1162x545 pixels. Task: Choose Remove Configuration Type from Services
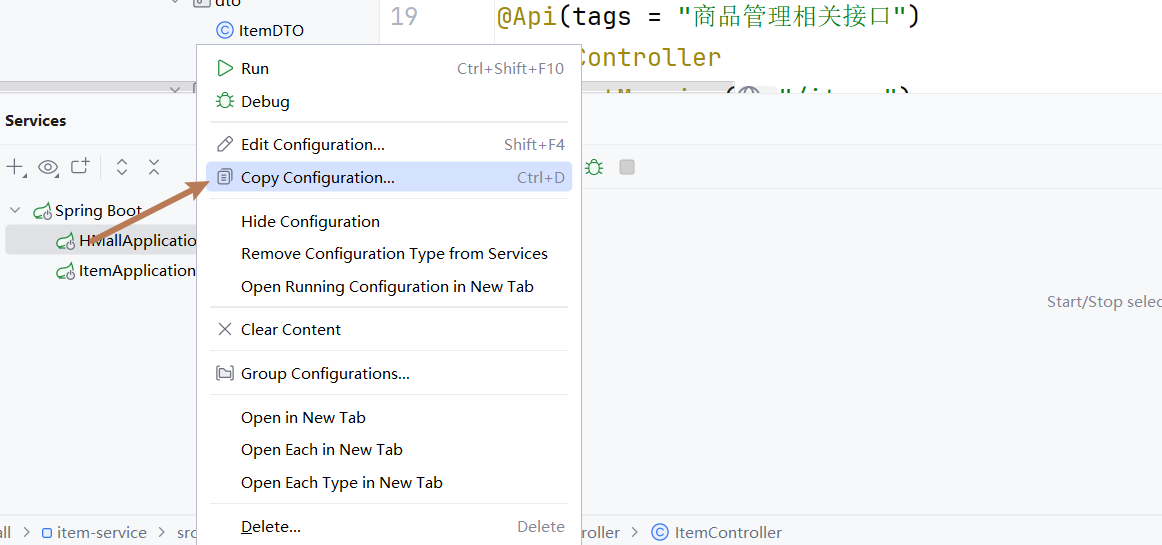tap(394, 254)
